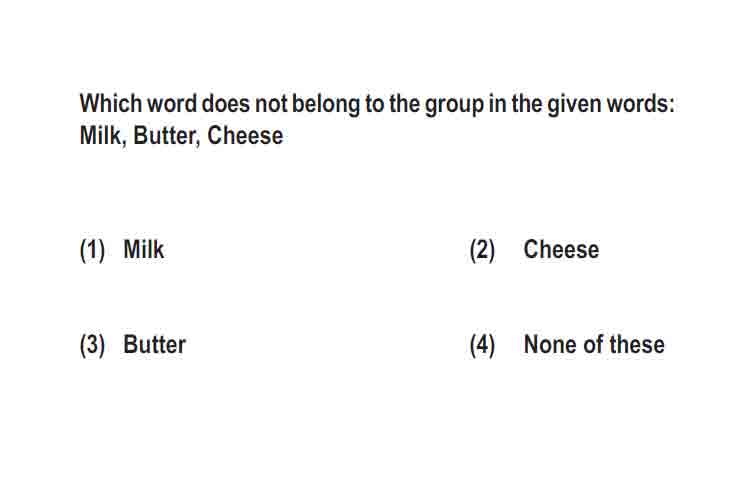The height and width of the screenshot is (500, 750).
Task: Click the (2) option number
Action: click(x=482, y=250)
